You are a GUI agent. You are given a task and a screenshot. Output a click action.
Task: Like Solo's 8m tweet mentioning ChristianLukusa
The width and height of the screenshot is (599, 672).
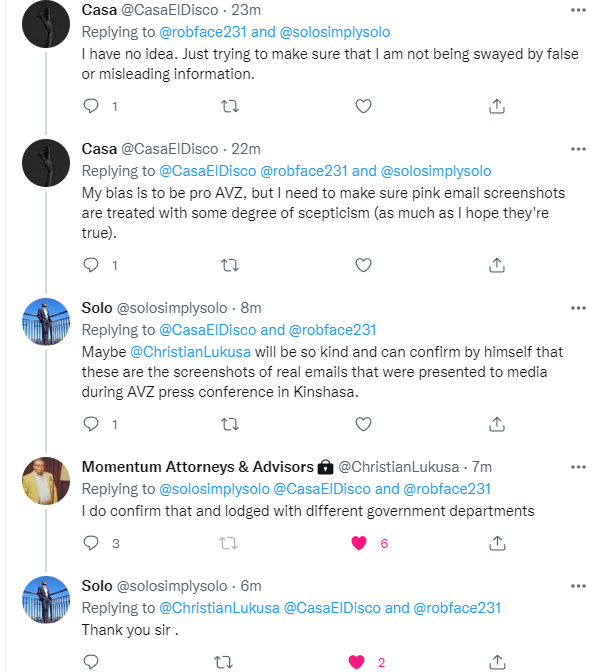(x=363, y=424)
